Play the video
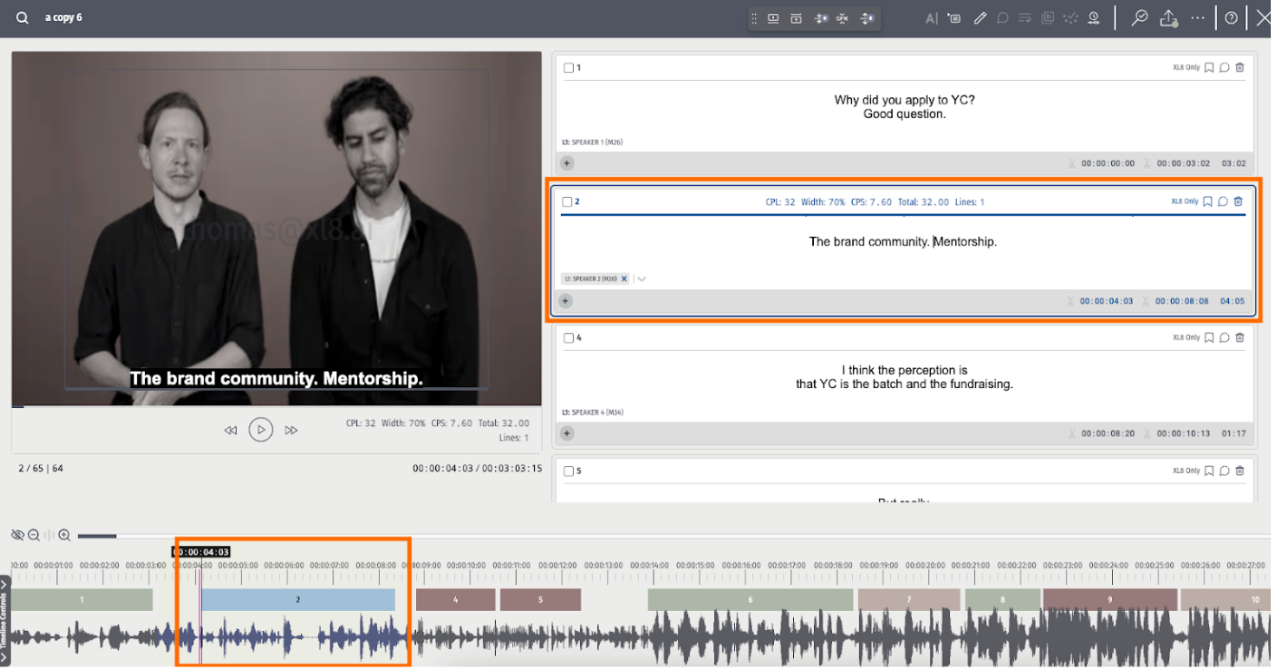 261,430
